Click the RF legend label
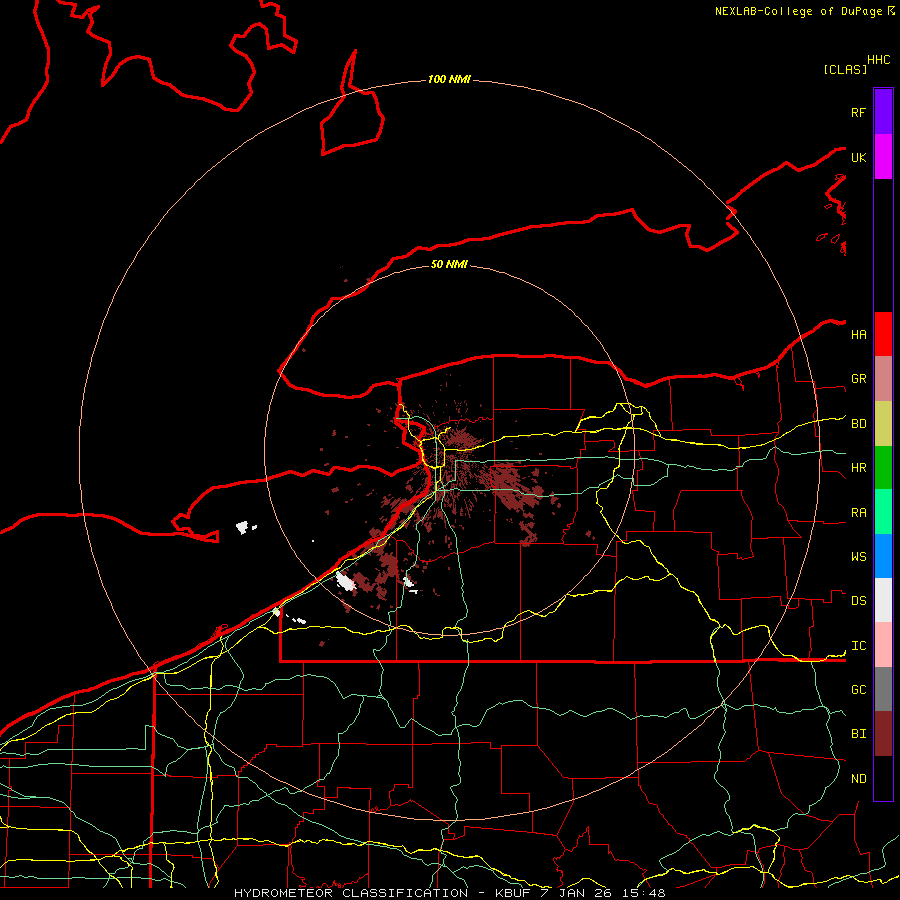Viewport: 900px width, 900px height. click(858, 112)
